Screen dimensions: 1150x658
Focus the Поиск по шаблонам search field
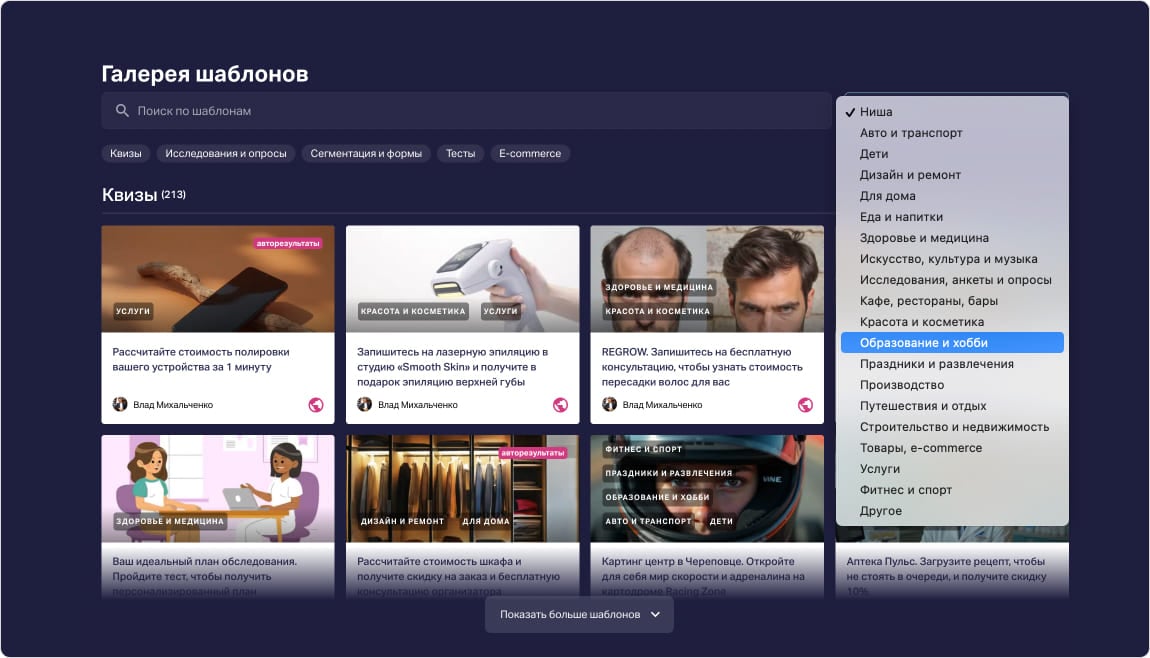(x=470, y=111)
